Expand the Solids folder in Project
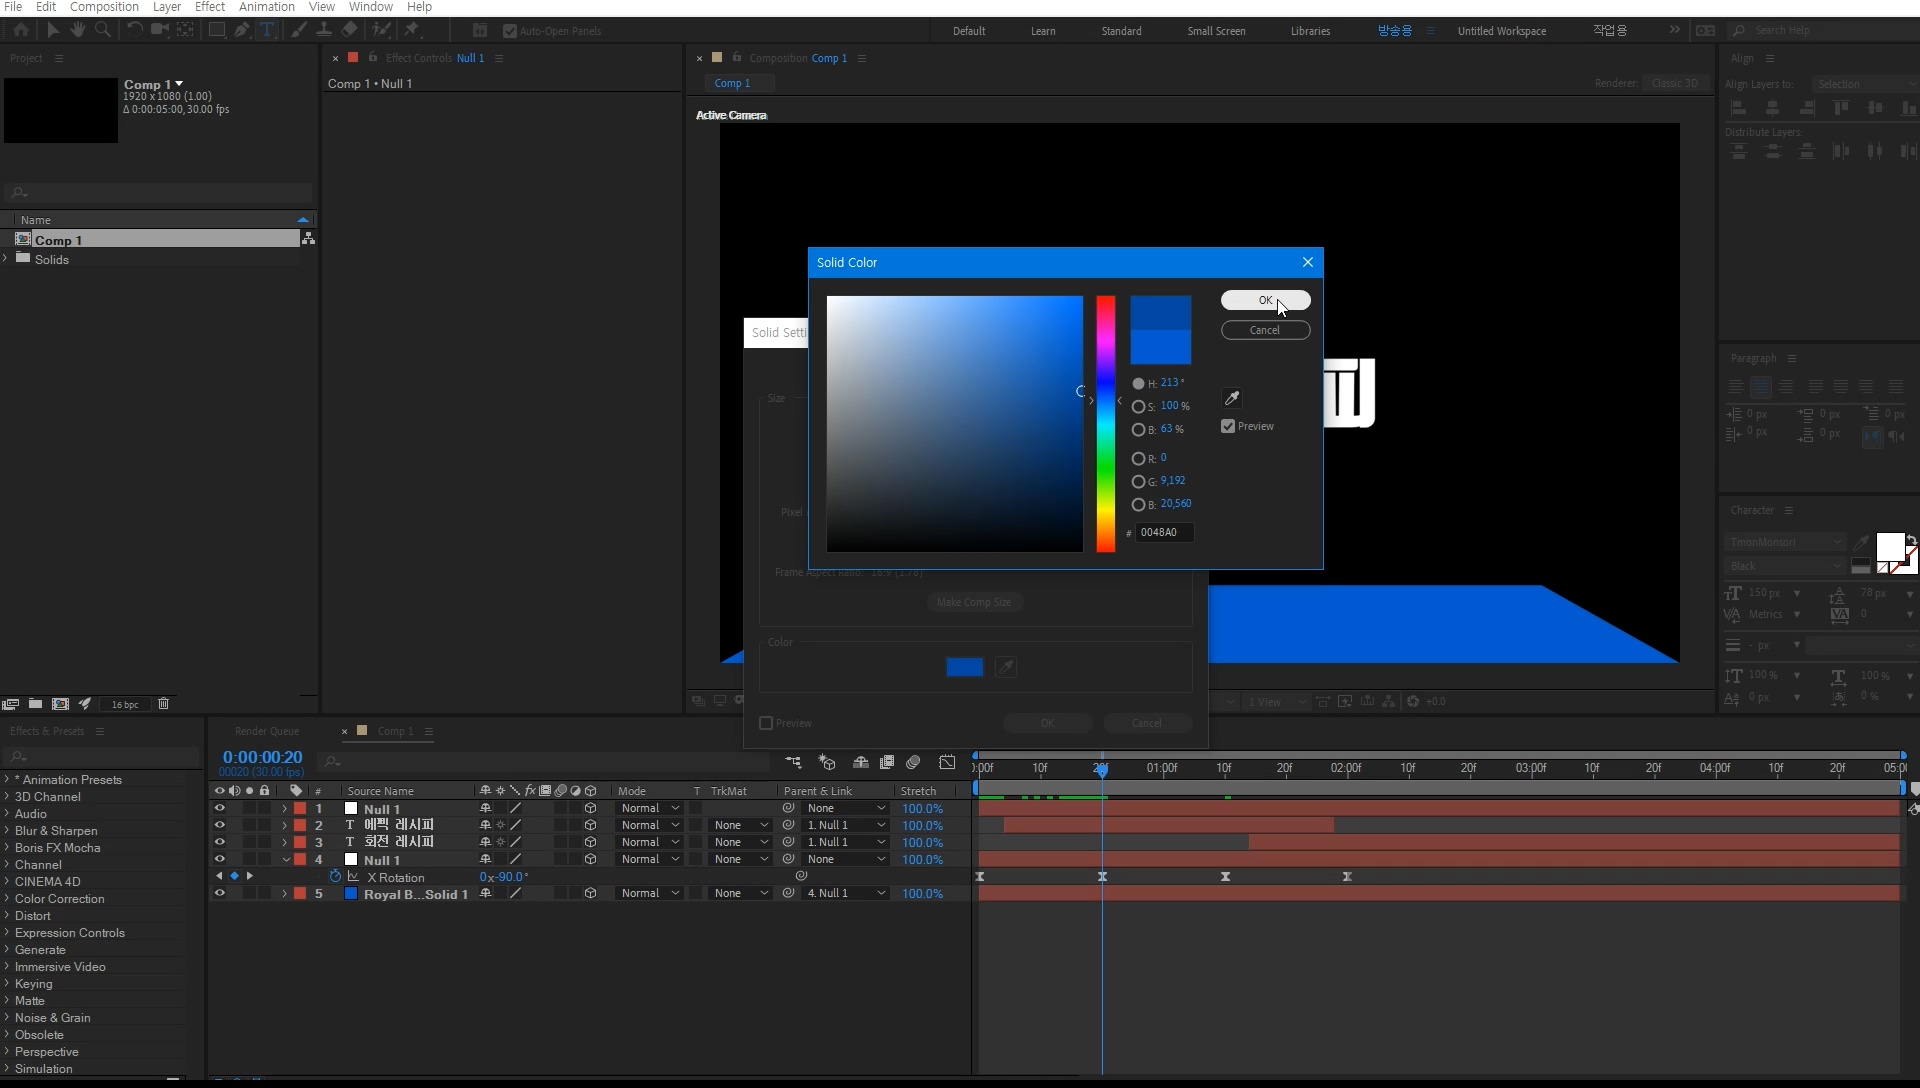Image resolution: width=1920 pixels, height=1088 pixels. pos(6,259)
